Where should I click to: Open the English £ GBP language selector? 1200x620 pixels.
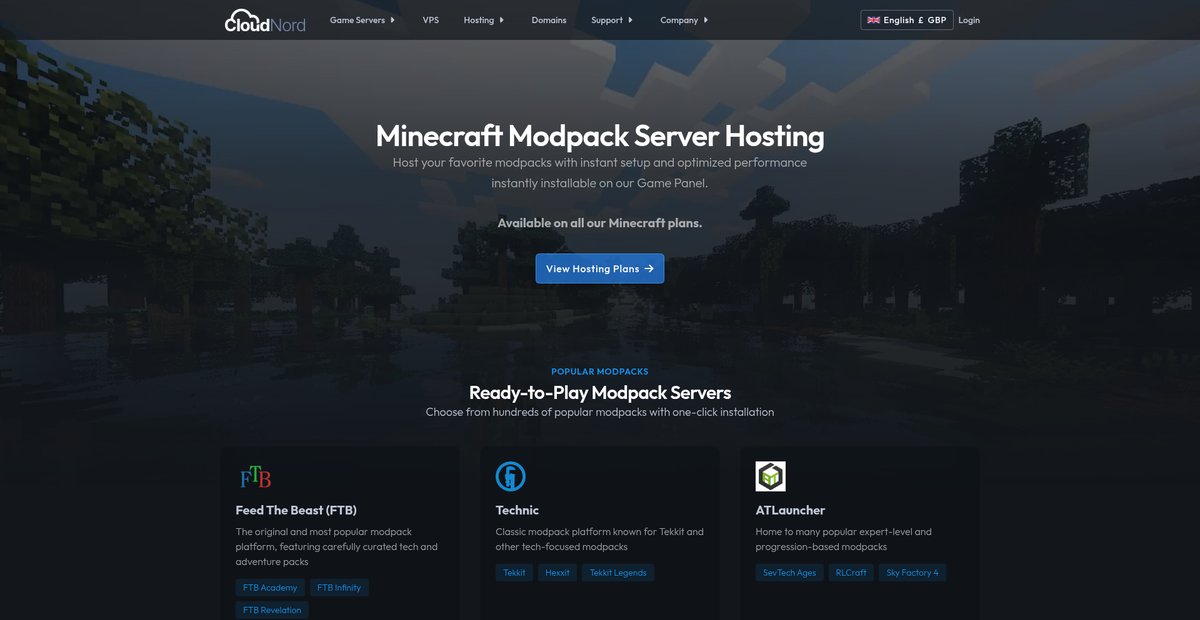(x=907, y=20)
